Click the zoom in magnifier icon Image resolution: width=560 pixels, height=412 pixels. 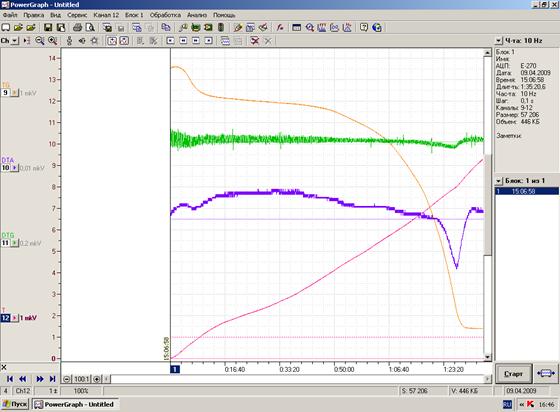[x=52, y=41]
